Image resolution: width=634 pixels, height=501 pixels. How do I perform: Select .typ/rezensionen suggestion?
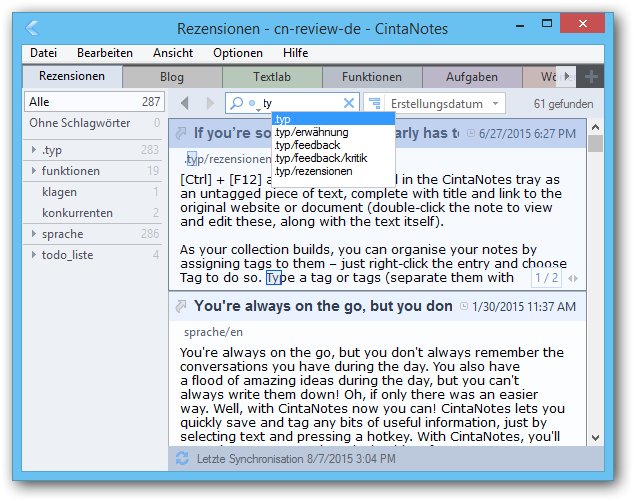point(334,171)
